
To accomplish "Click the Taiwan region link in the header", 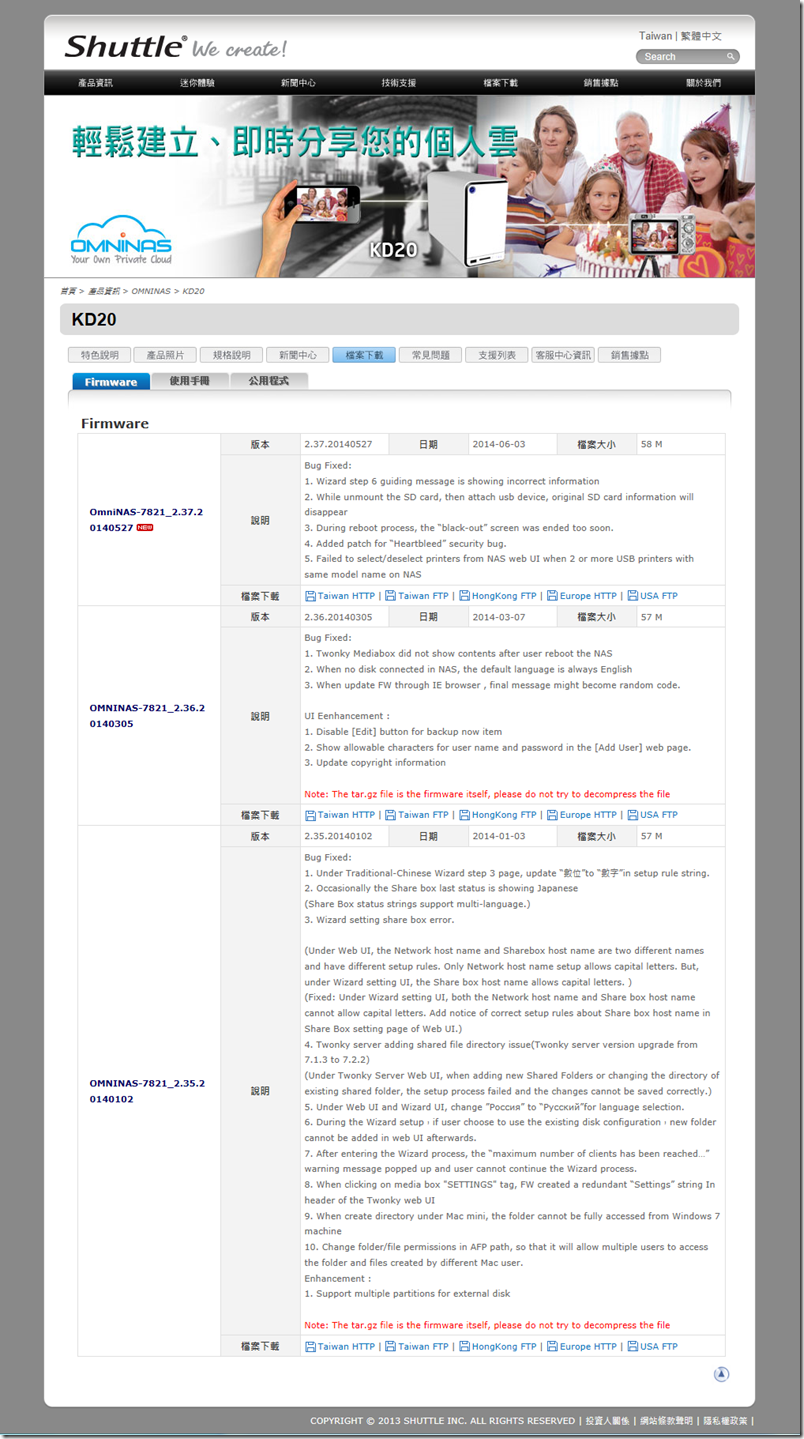I will tap(655, 36).
